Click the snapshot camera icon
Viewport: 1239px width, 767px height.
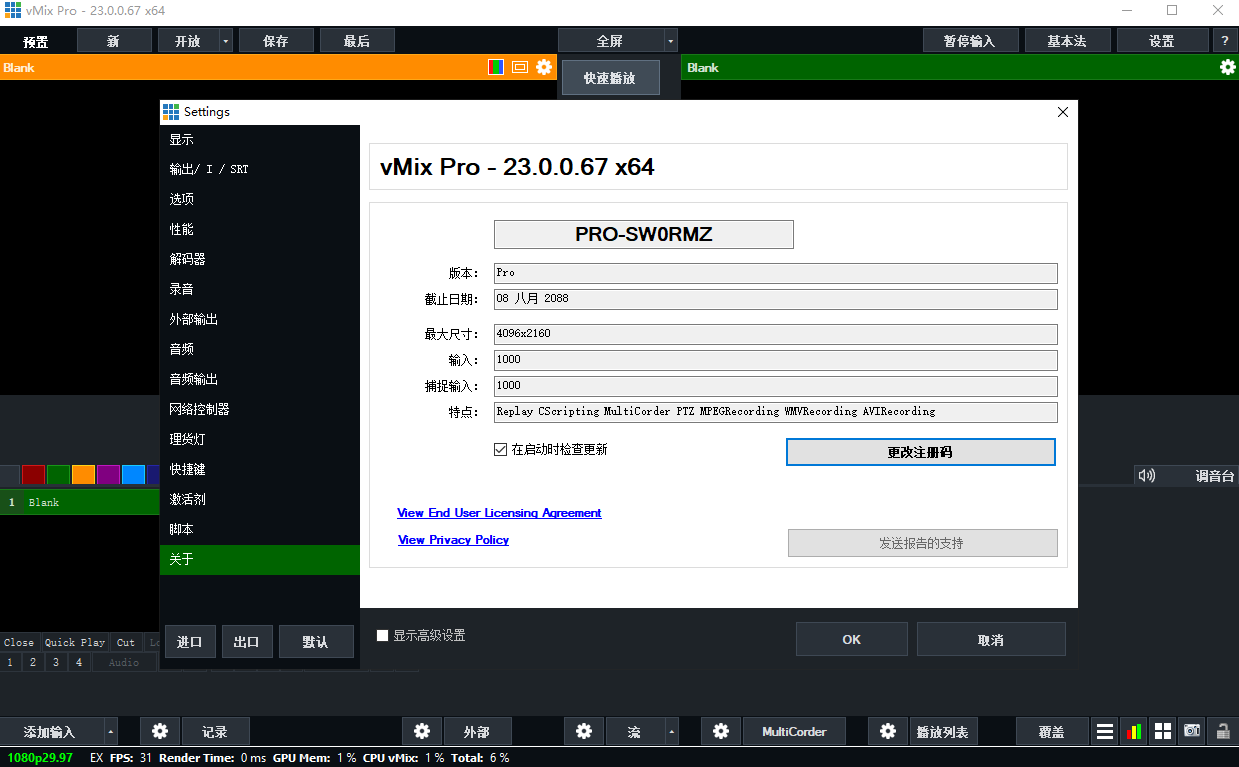point(1192,731)
